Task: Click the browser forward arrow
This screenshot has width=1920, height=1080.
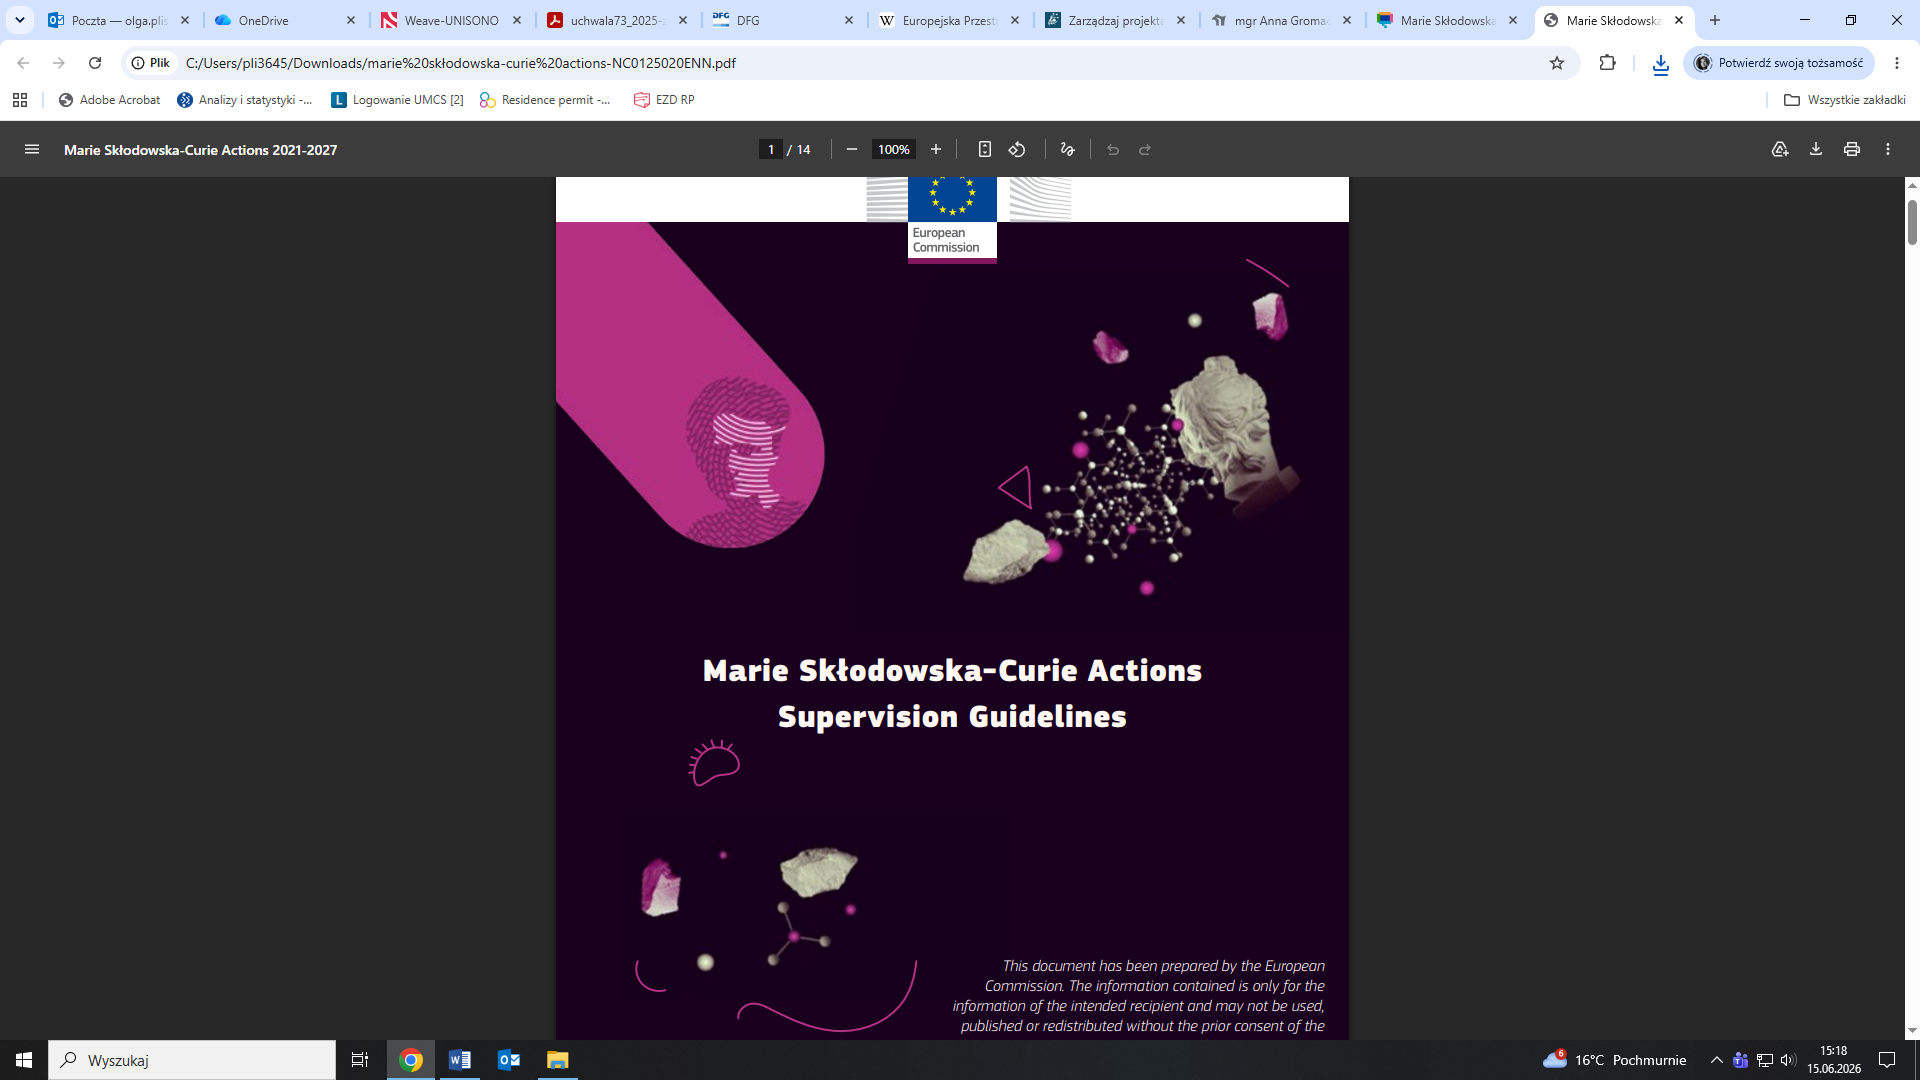Action: 59,63
